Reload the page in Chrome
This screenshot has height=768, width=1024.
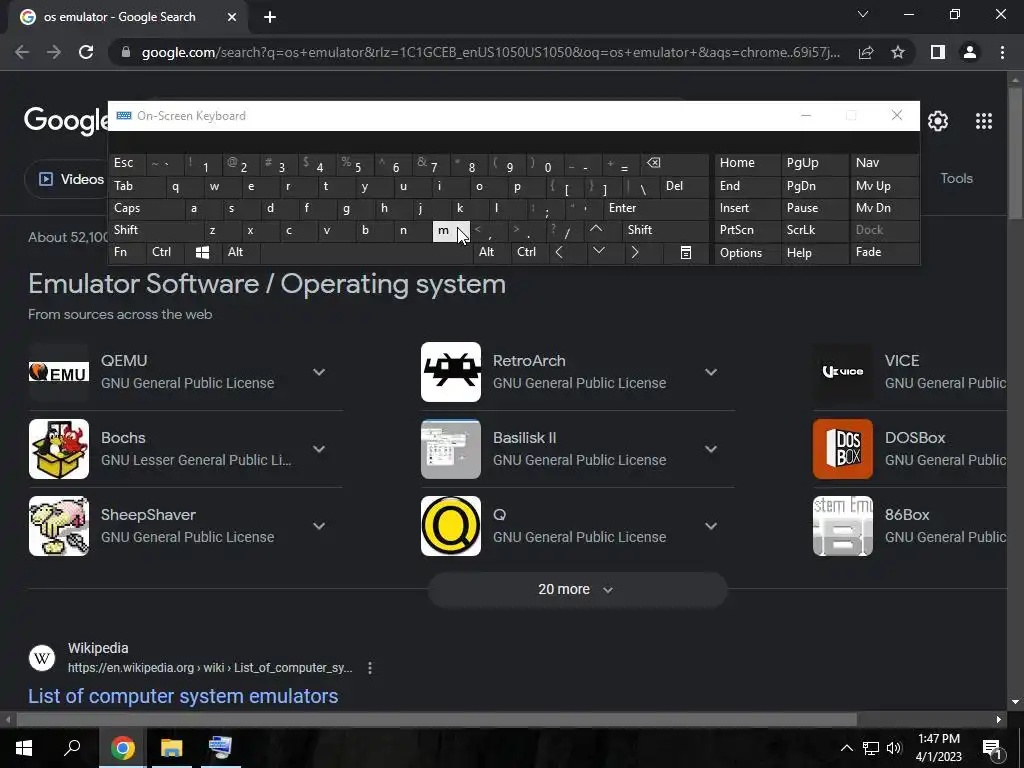click(x=86, y=52)
